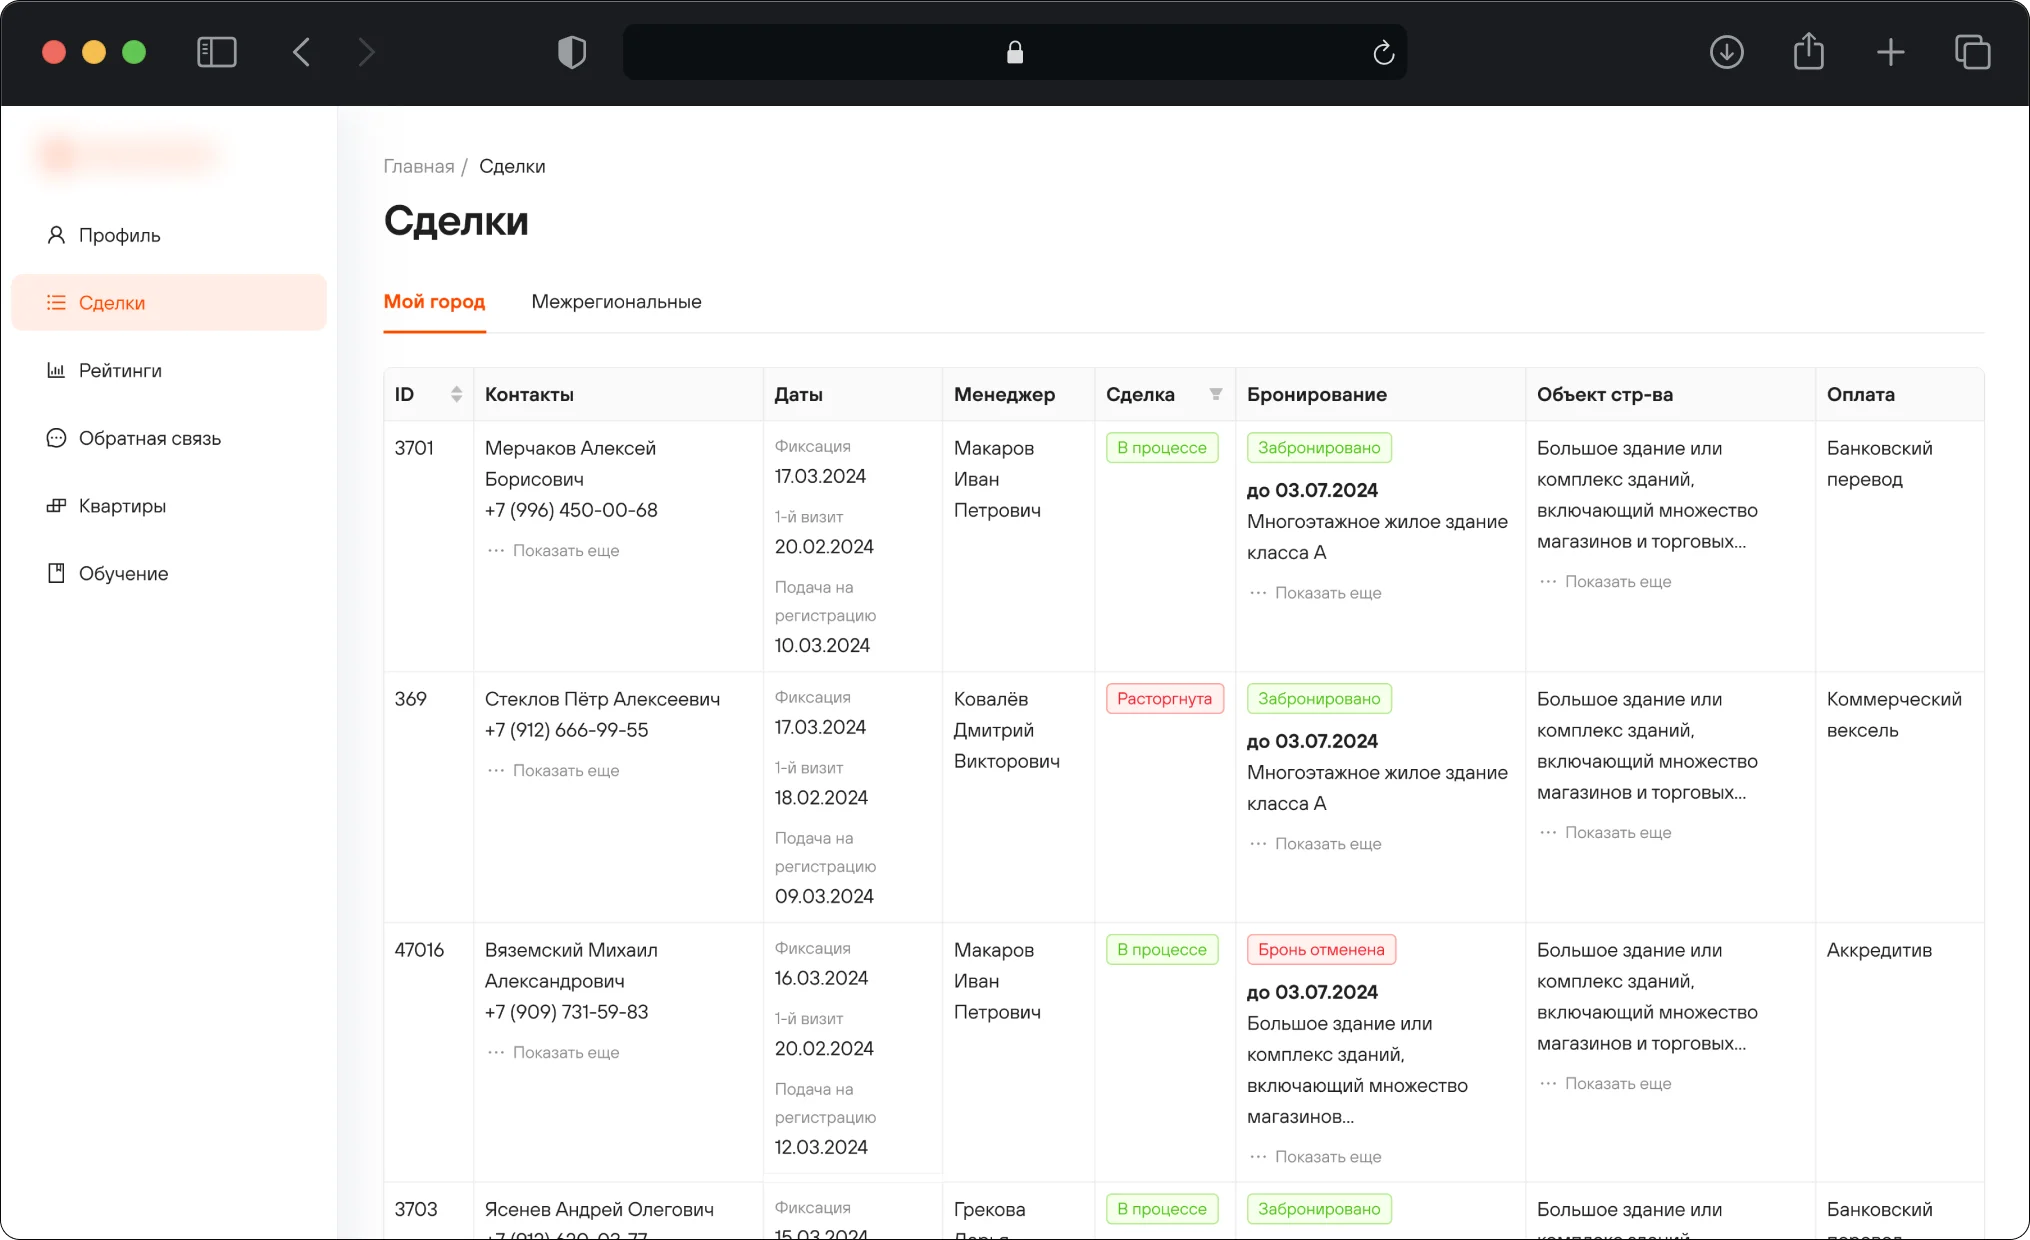Image resolution: width=2030 pixels, height=1240 pixels.
Task: Toggle the browser sidebar panel icon
Action: click(217, 52)
